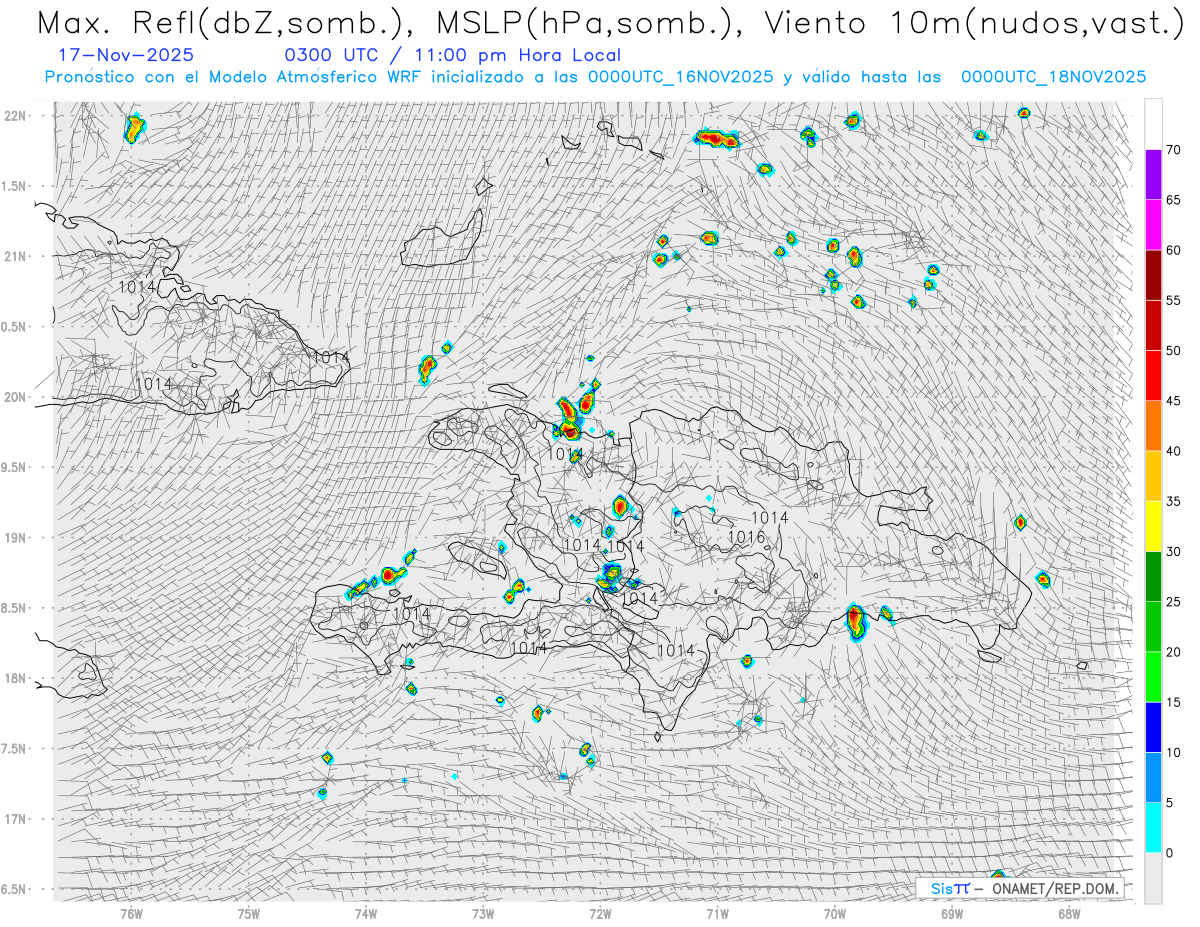Click the '20N' latitude label
The image size is (1200, 927).
click(x=14, y=397)
